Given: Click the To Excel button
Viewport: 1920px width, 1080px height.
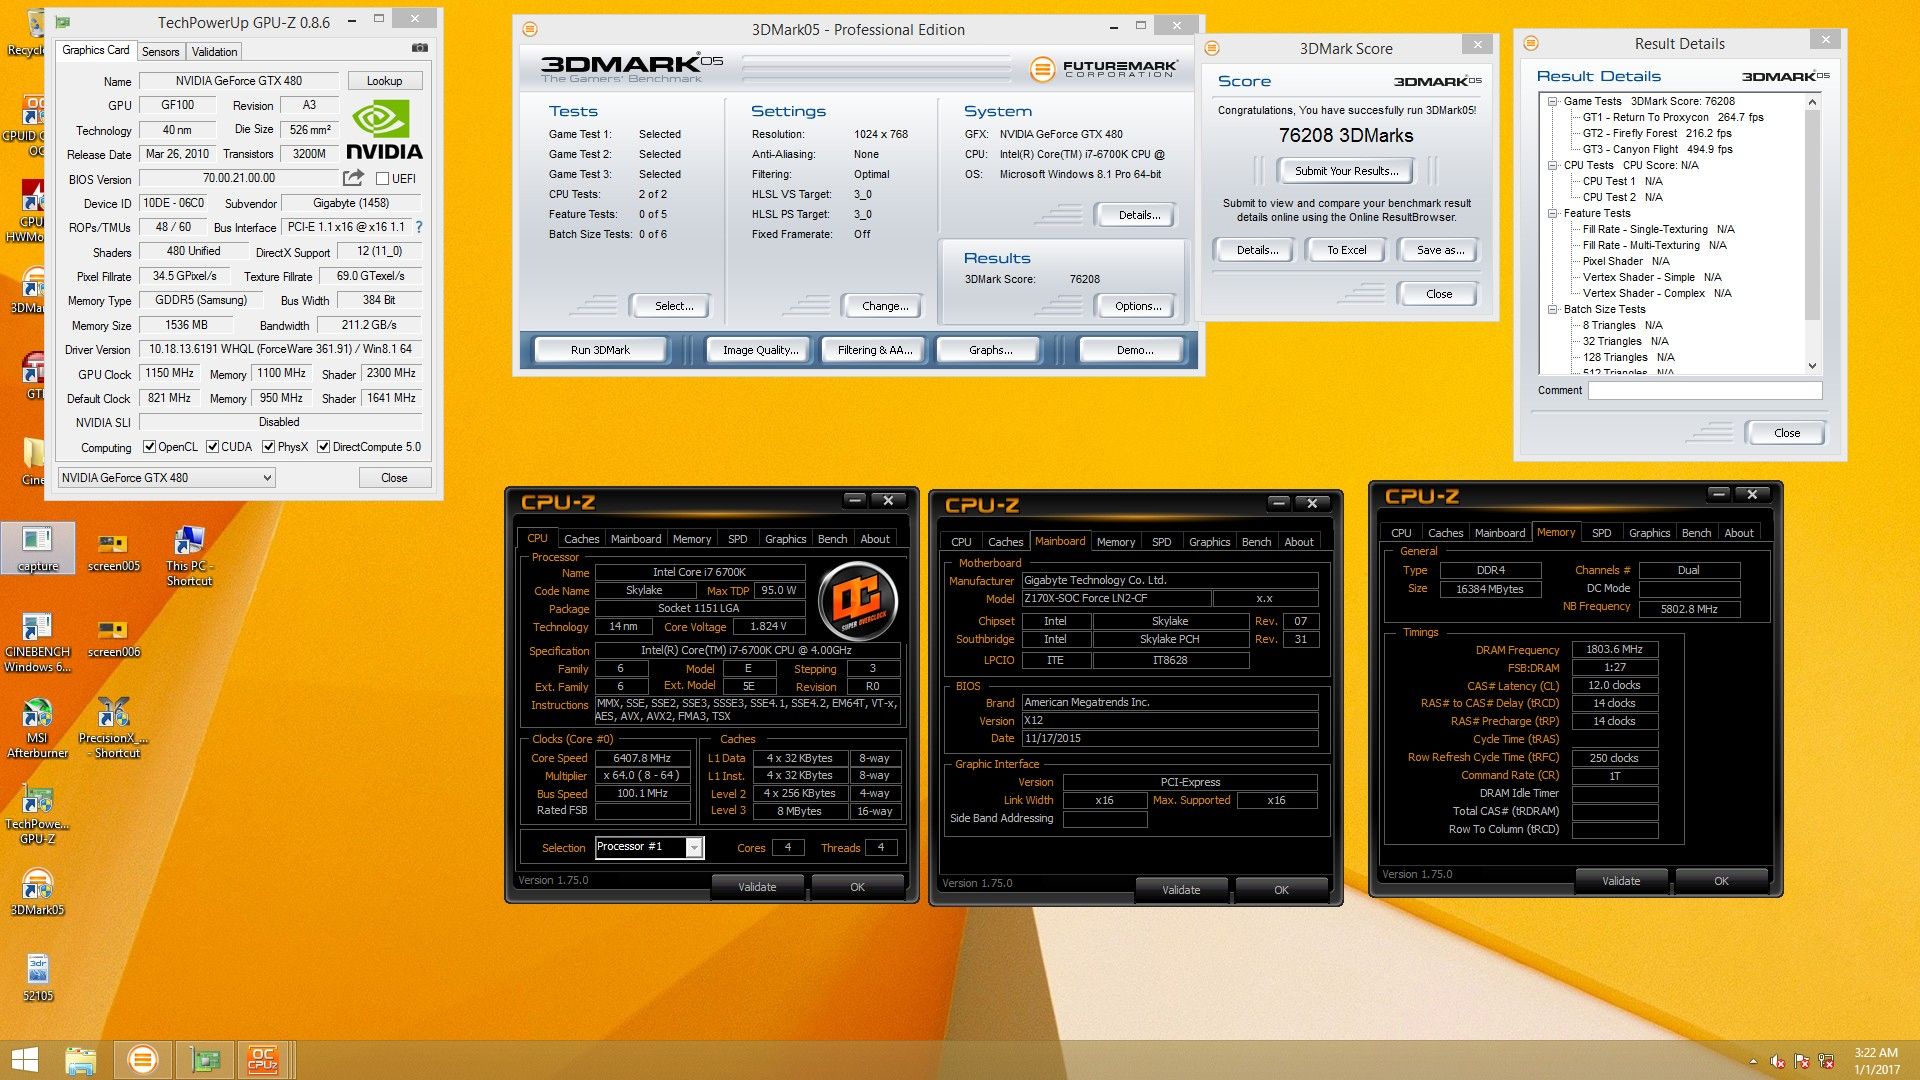Looking at the screenshot, I should point(1346,250).
